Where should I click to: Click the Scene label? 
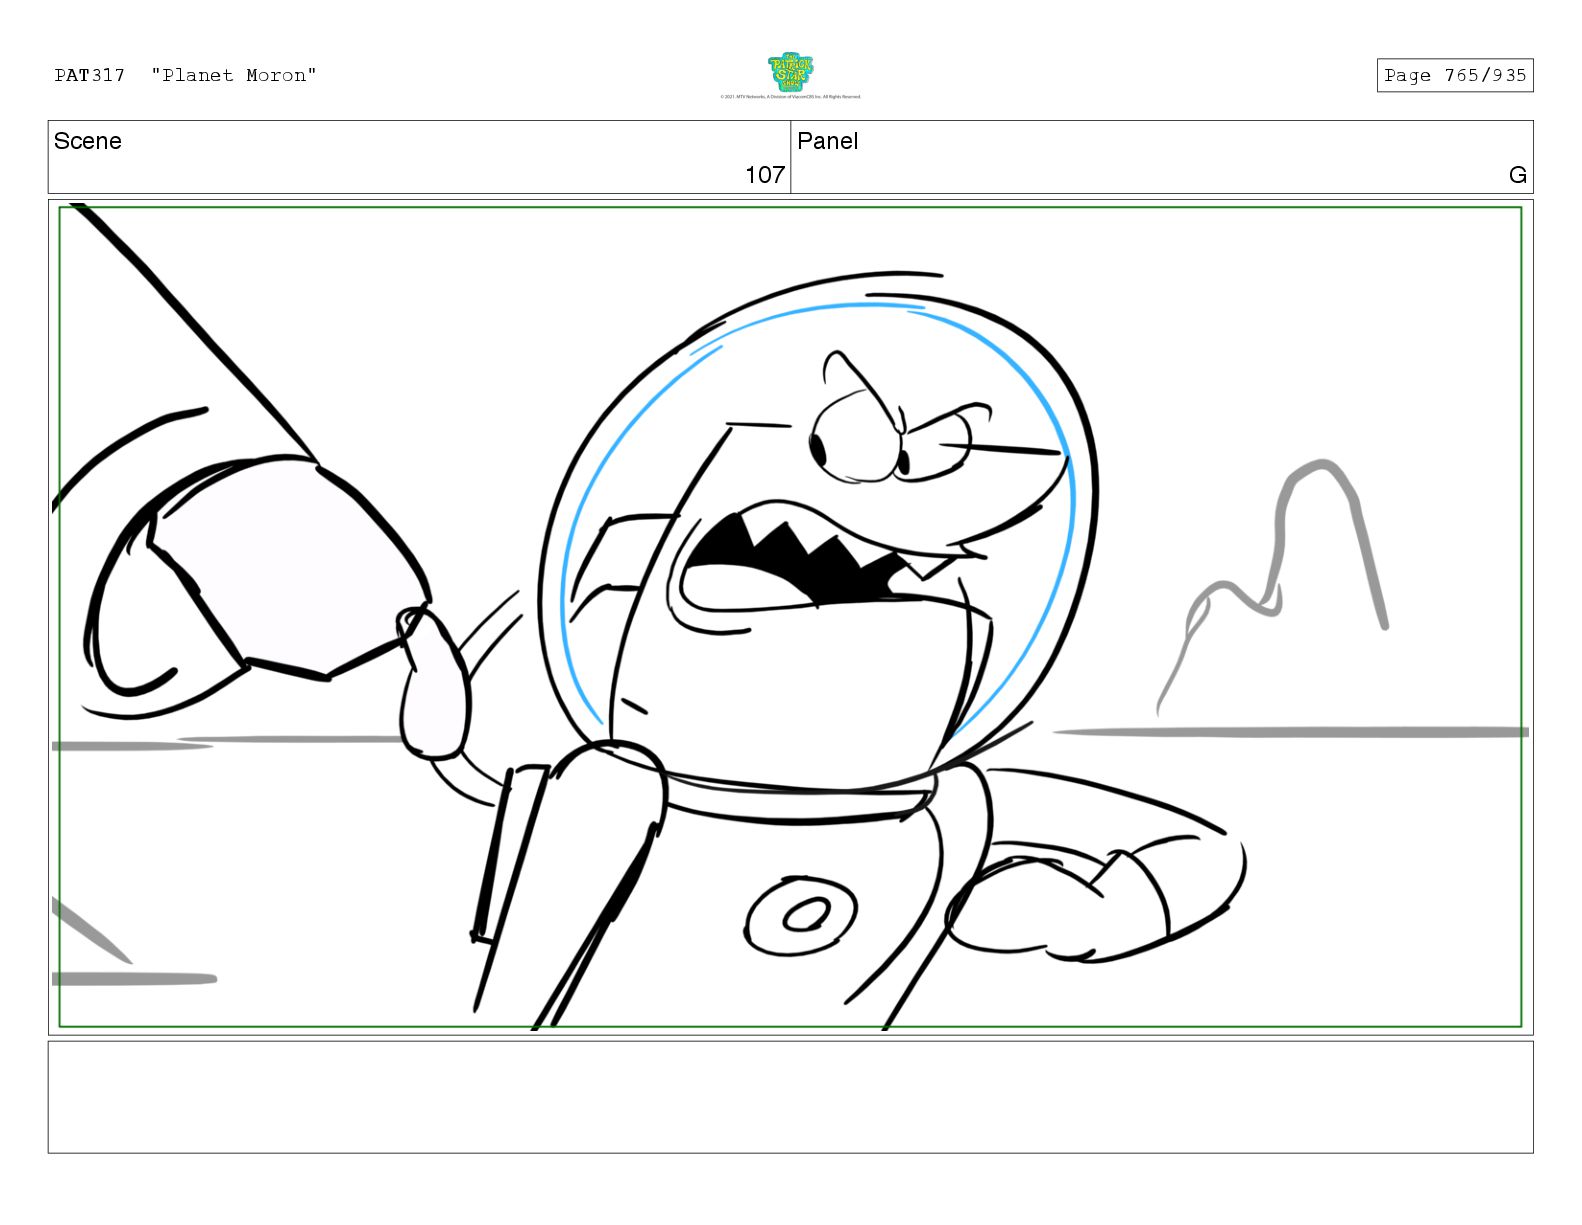tap(88, 141)
